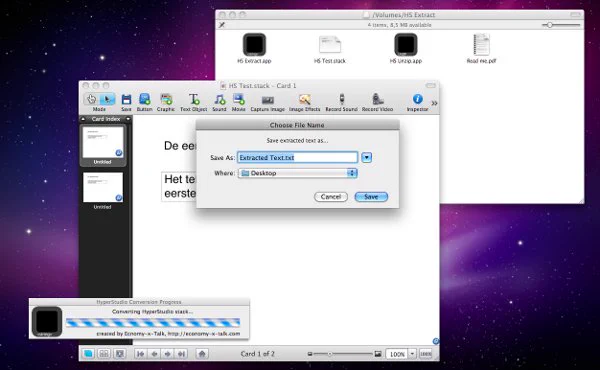Click the 100% zoom field
Image resolution: width=600 pixels, height=370 pixels.
click(x=397, y=354)
